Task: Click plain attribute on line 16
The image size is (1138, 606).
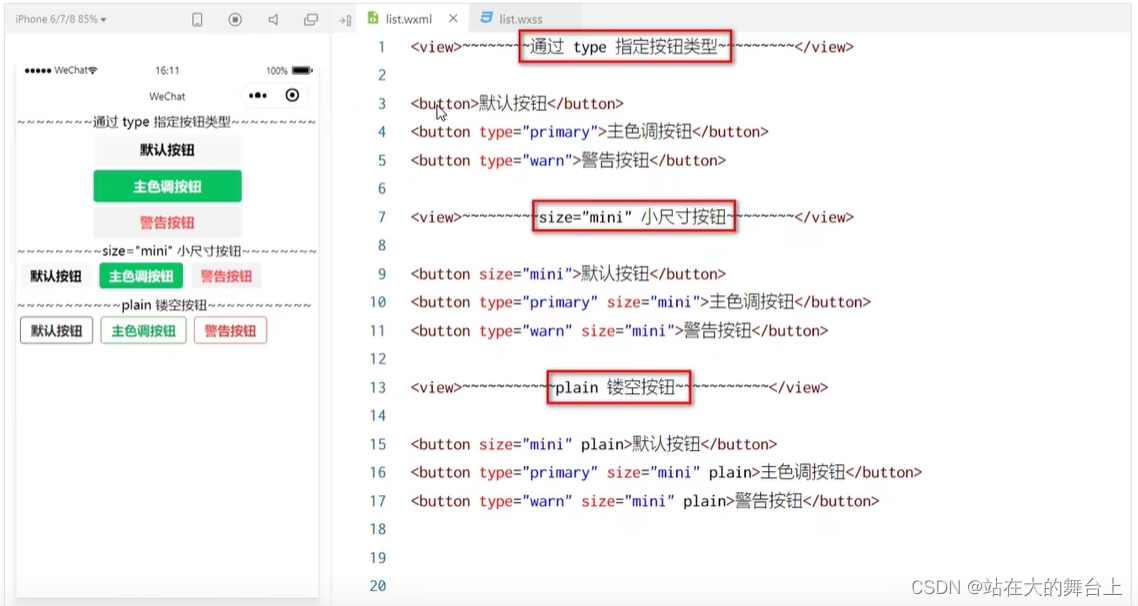Action: (x=730, y=472)
